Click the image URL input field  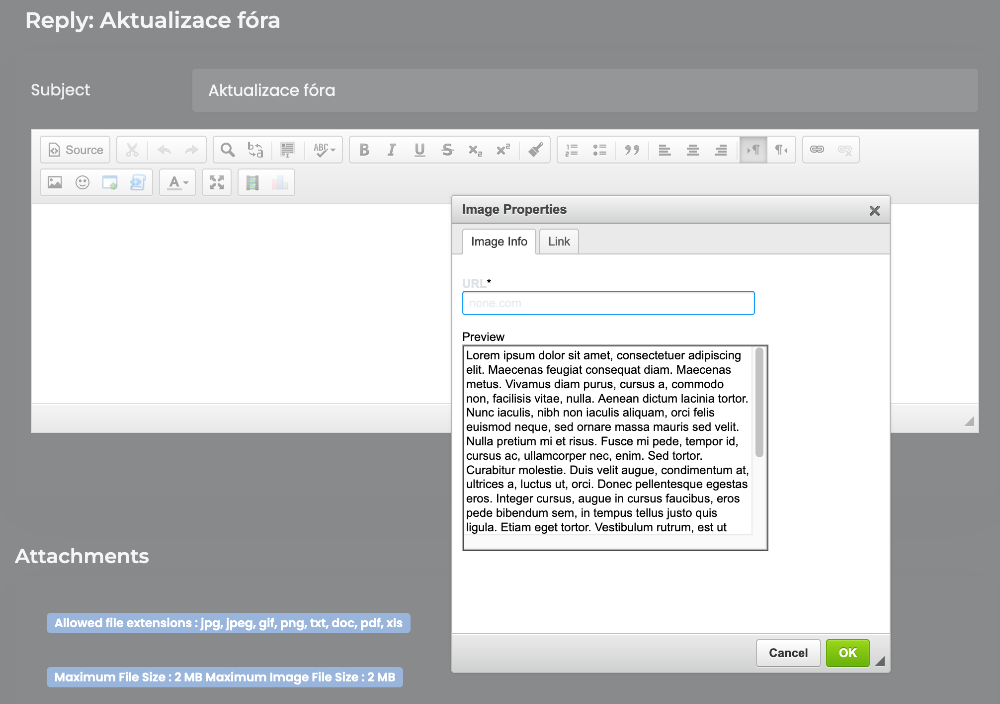point(608,303)
